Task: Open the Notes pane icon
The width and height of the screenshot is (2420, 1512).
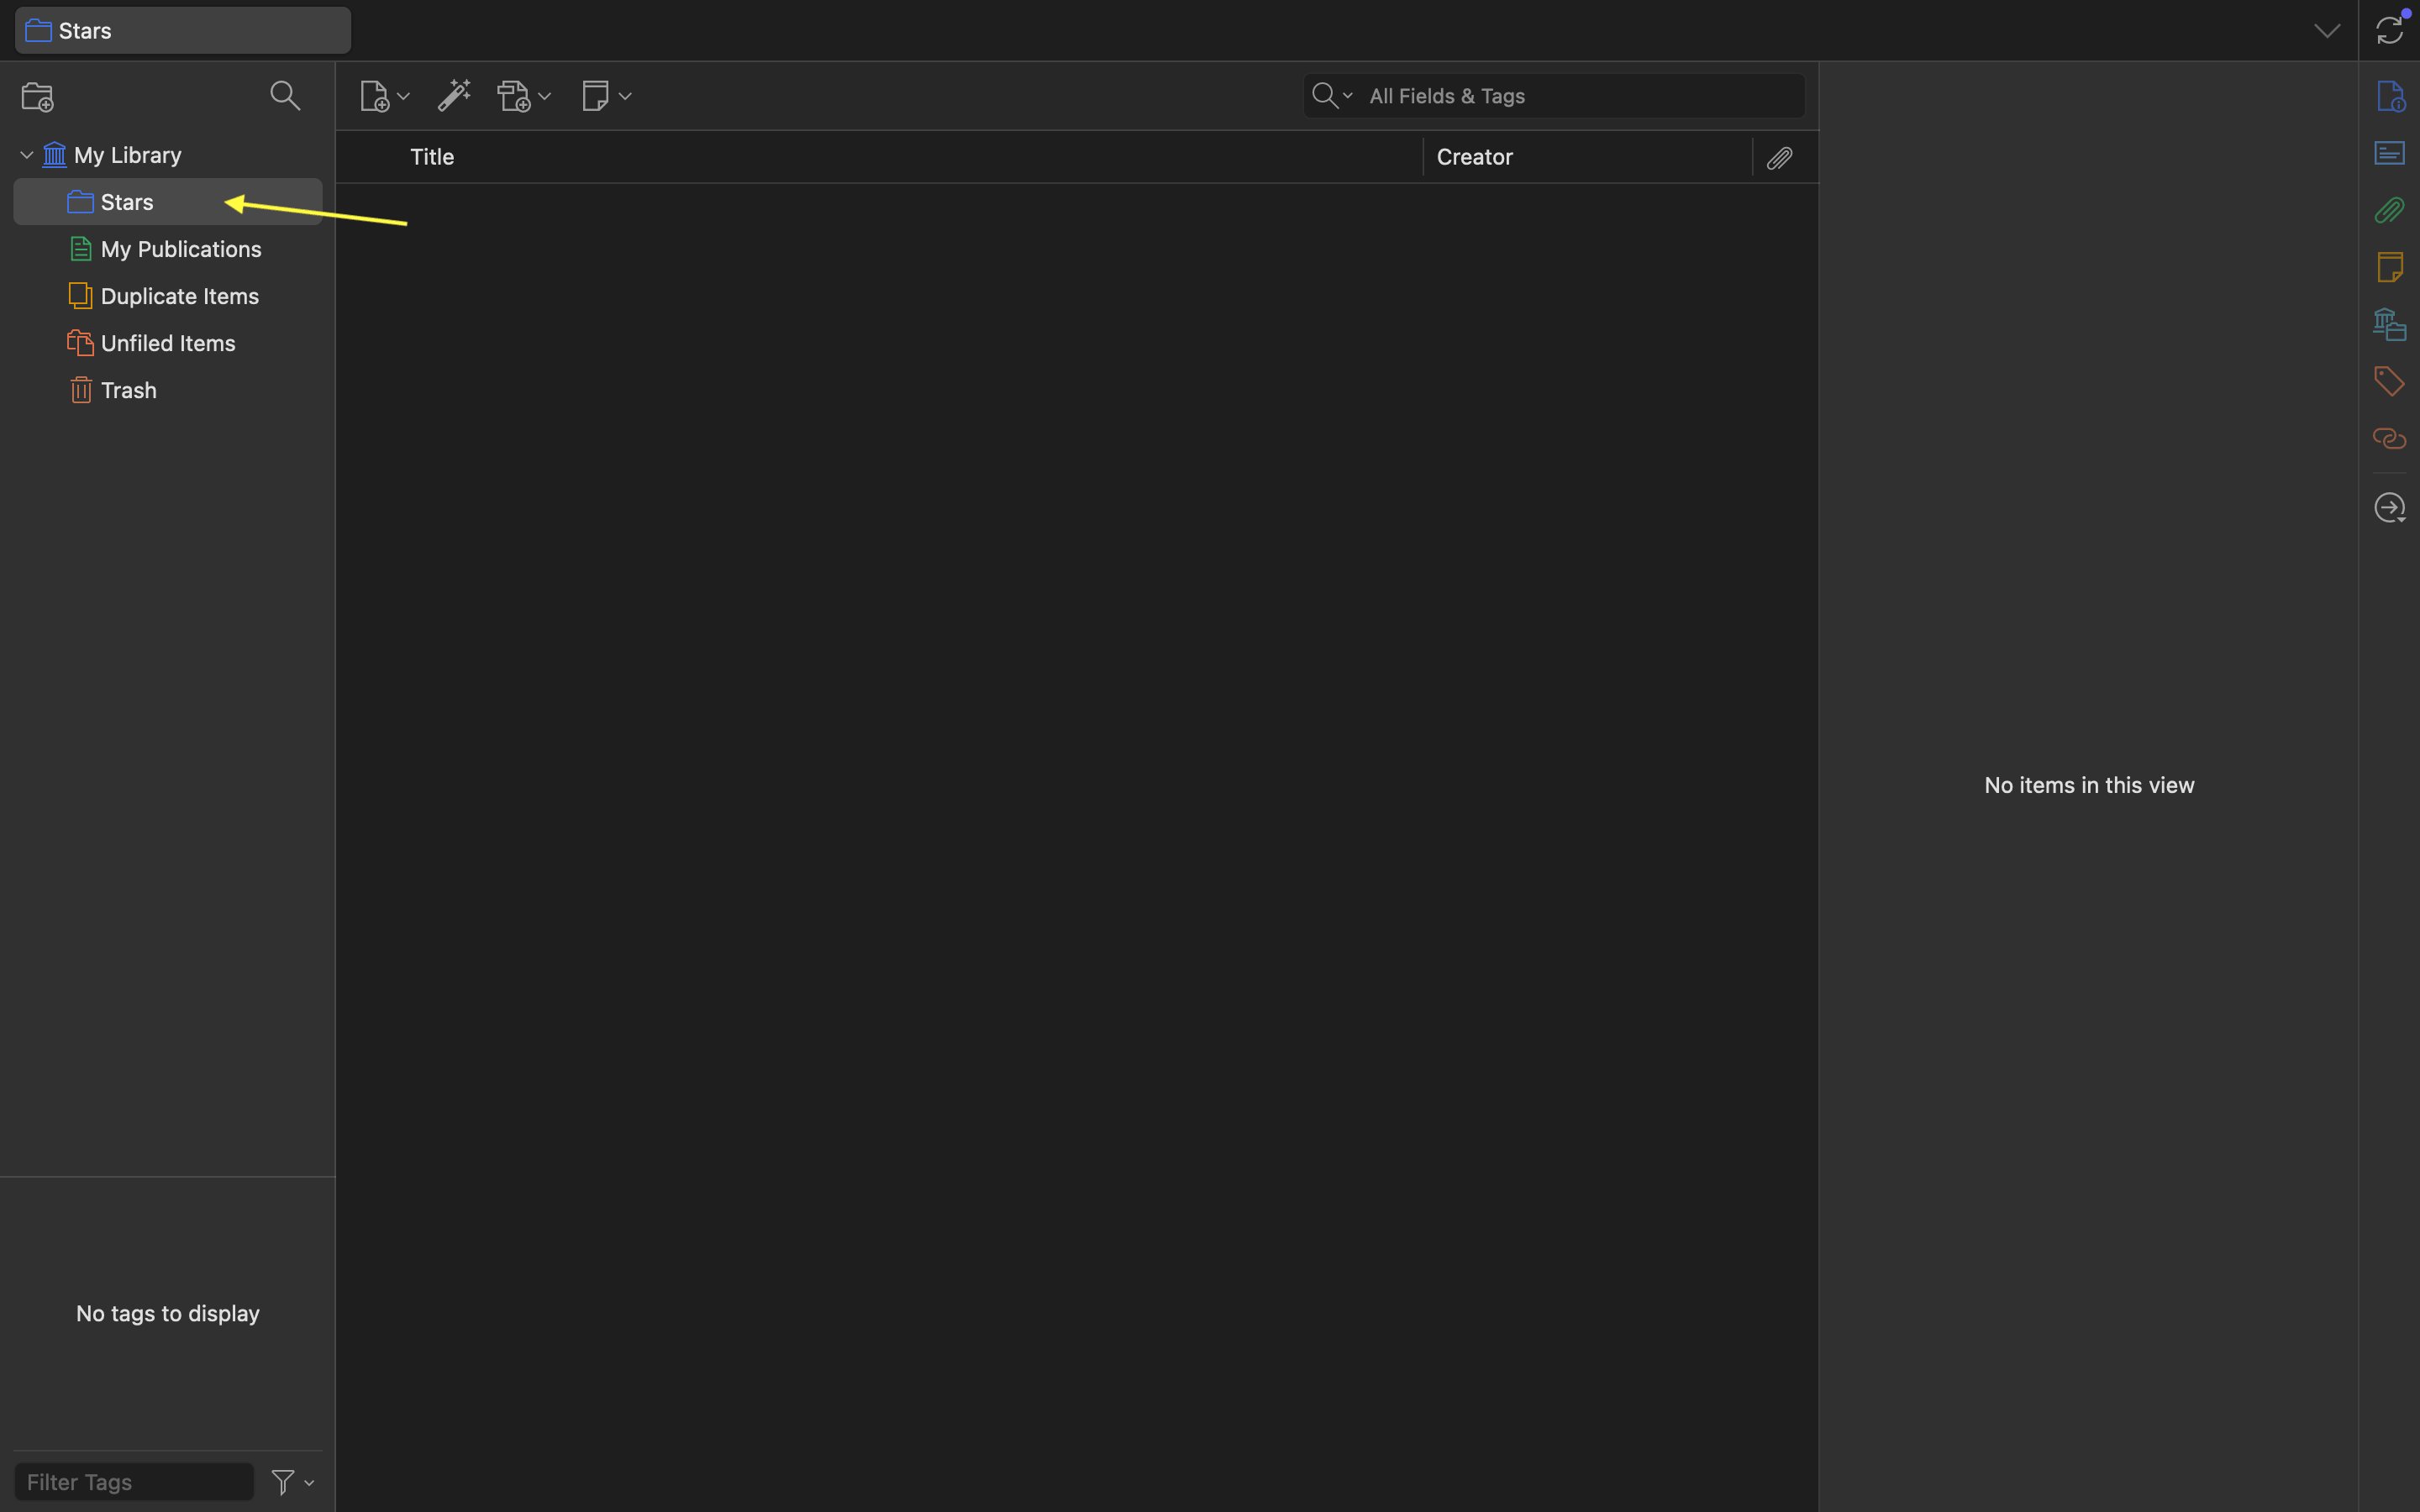Action: coord(2390,267)
